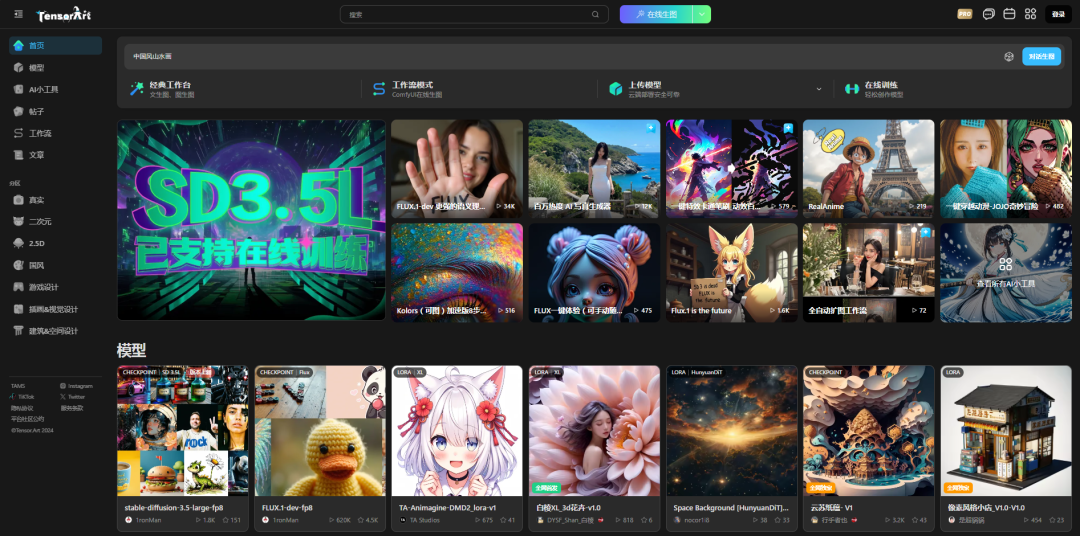The height and width of the screenshot is (536, 1080).
Task: Open 查看所有AI小工具 tile
Action: (x=1006, y=272)
